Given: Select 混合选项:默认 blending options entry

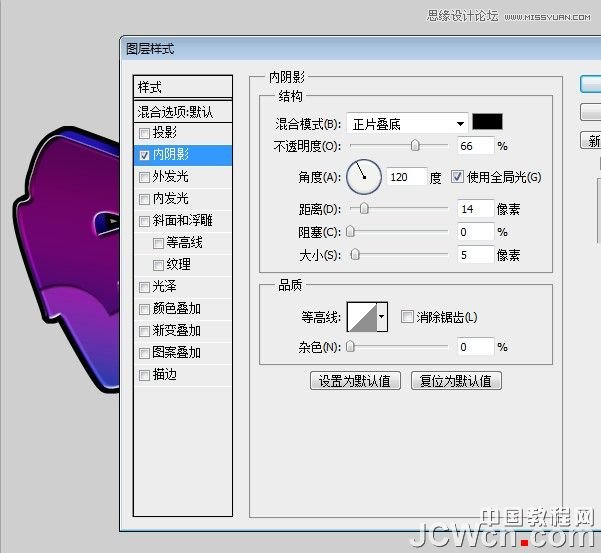Looking at the screenshot, I should tap(183, 112).
